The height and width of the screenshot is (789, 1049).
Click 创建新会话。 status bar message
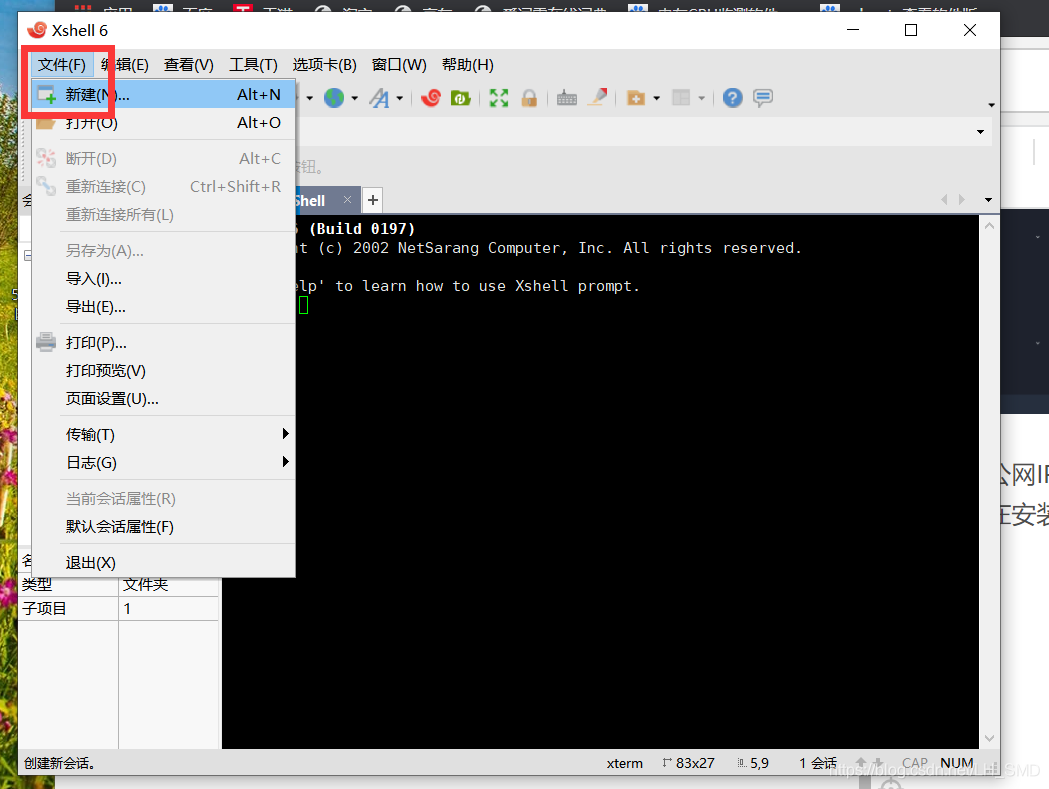pos(60,764)
